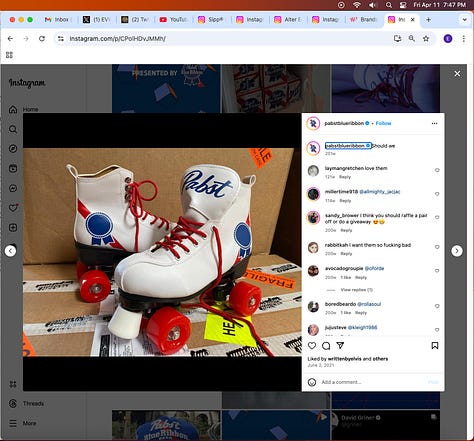
Task: Follow pabstblueribbon account
Action: coord(383,123)
